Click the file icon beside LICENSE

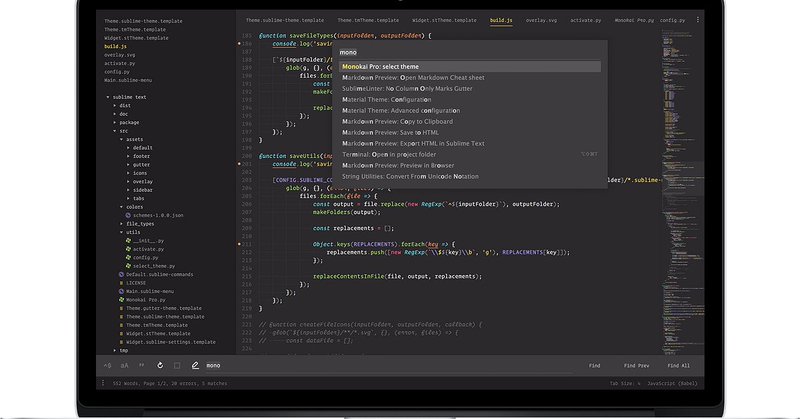pyautogui.click(x=121, y=283)
